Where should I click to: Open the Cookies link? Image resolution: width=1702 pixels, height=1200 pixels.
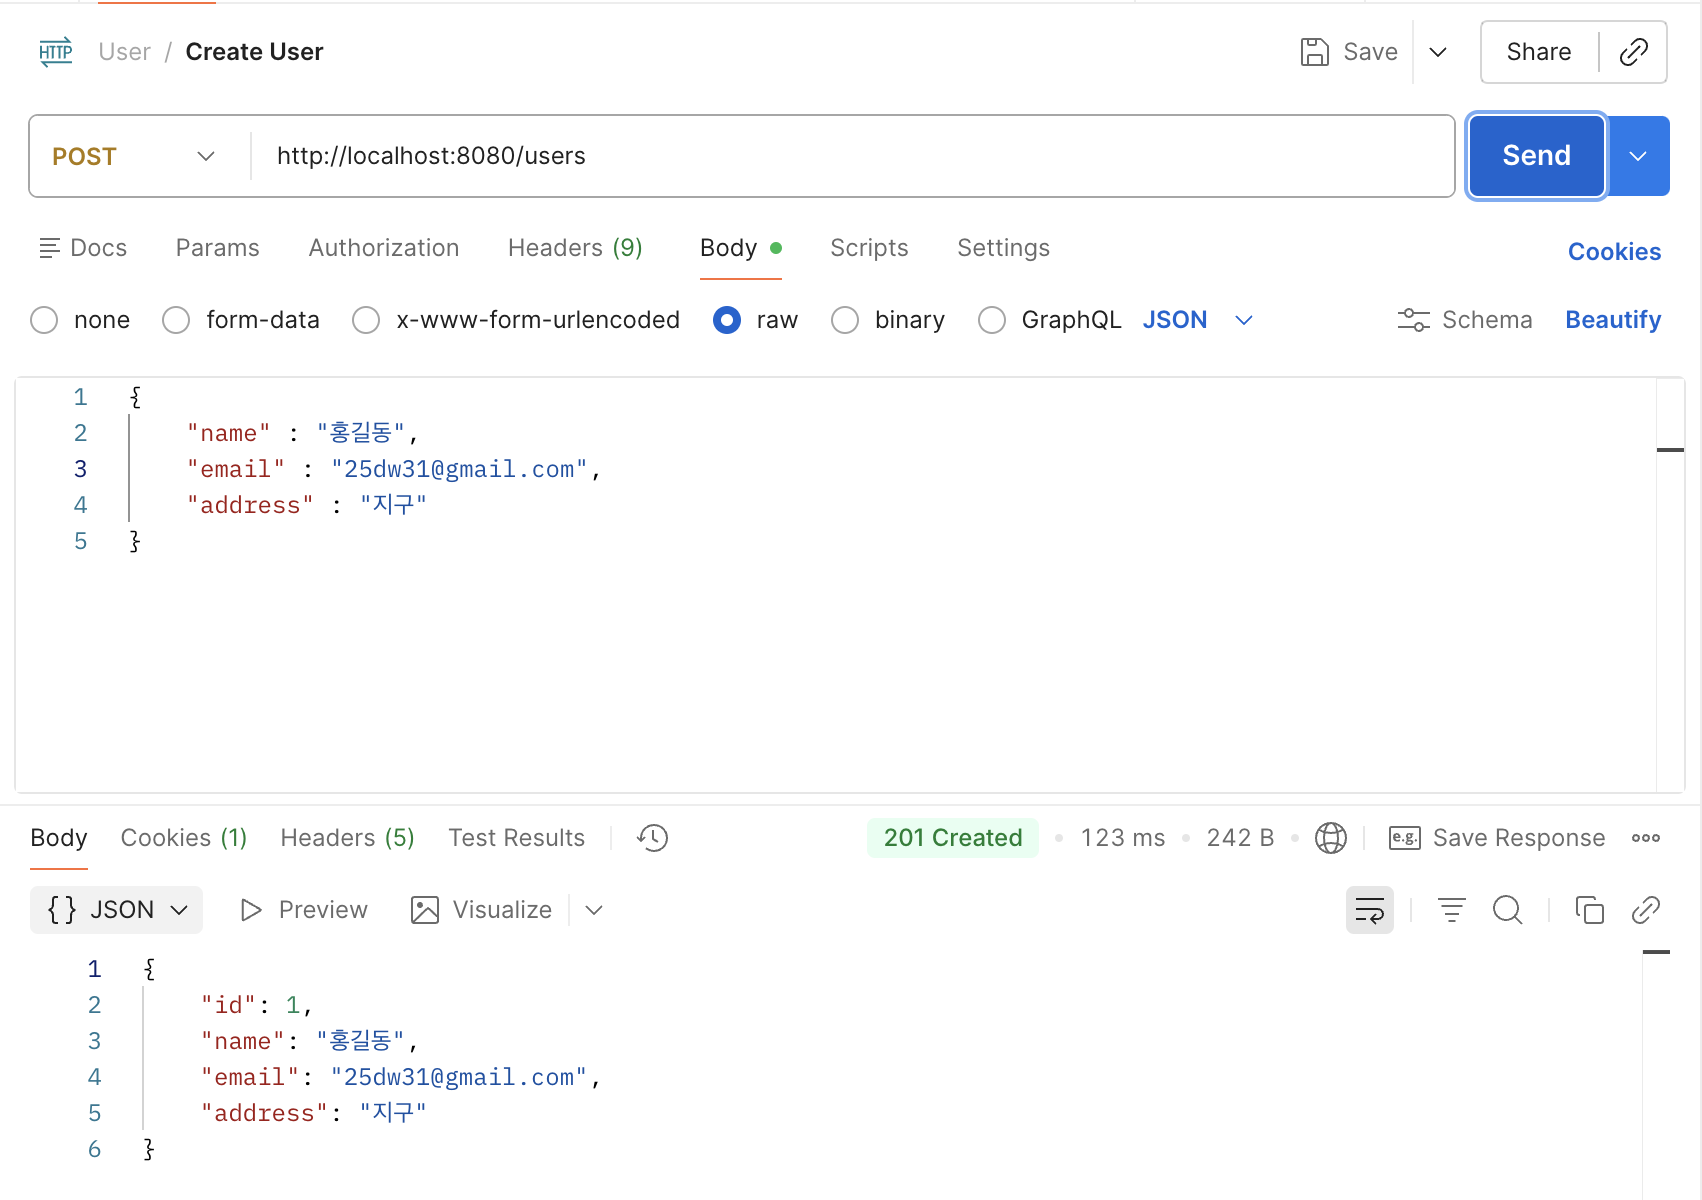[x=1614, y=252]
